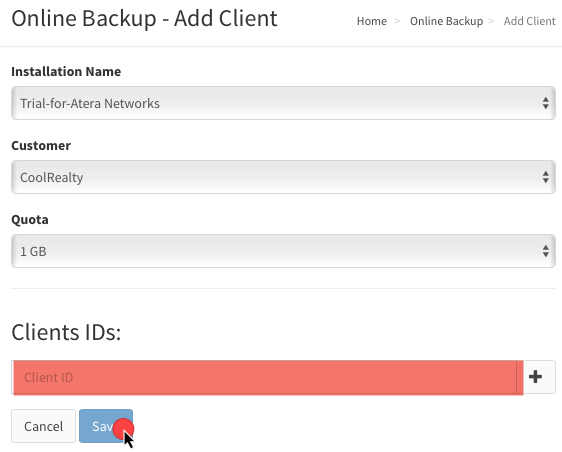The width and height of the screenshot is (562, 452).
Task: Focus the Client ID input field
Action: click(267, 377)
